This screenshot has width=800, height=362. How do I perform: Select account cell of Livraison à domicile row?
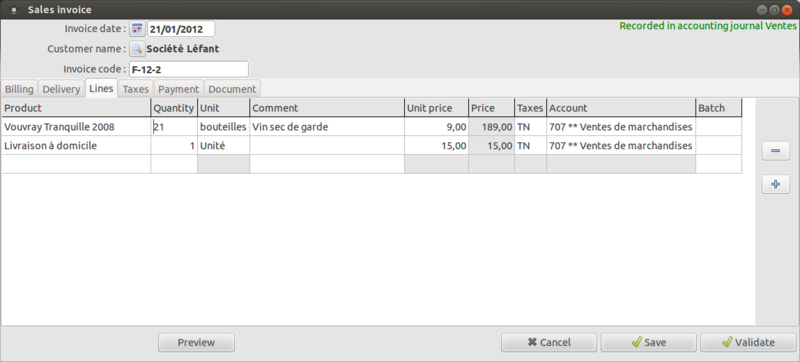621,146
